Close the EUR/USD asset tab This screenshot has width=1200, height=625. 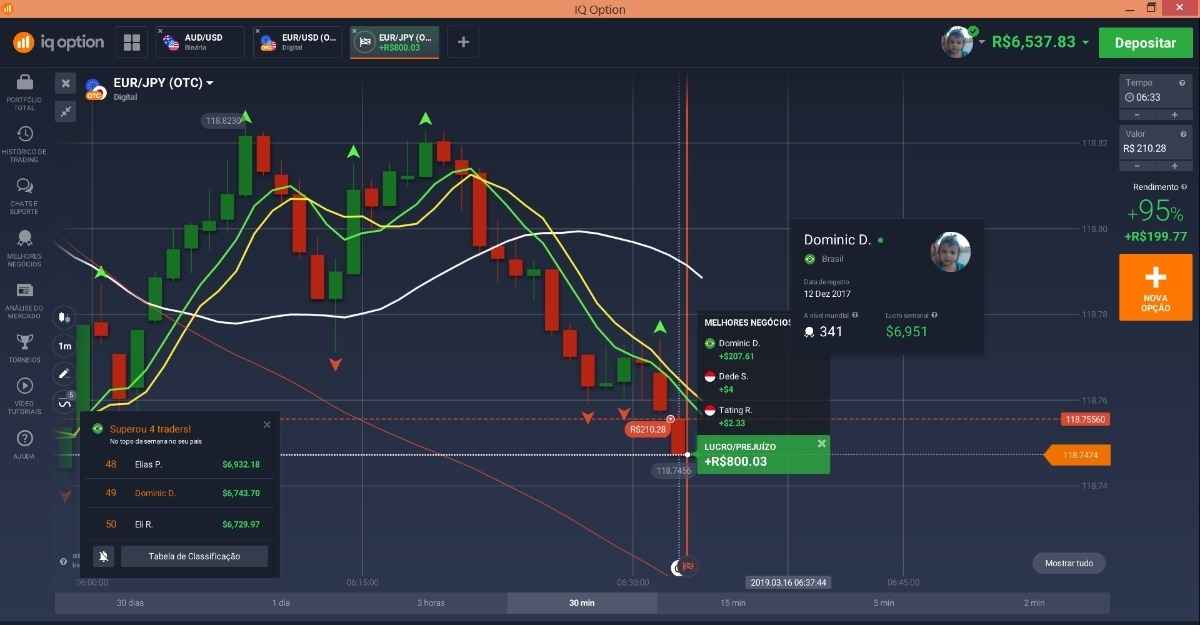click(258, 31)
